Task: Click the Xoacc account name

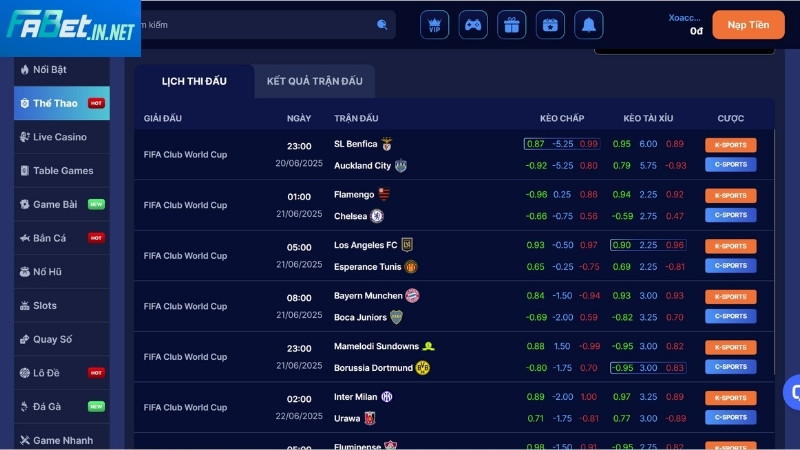Action: tap(684, 18)
